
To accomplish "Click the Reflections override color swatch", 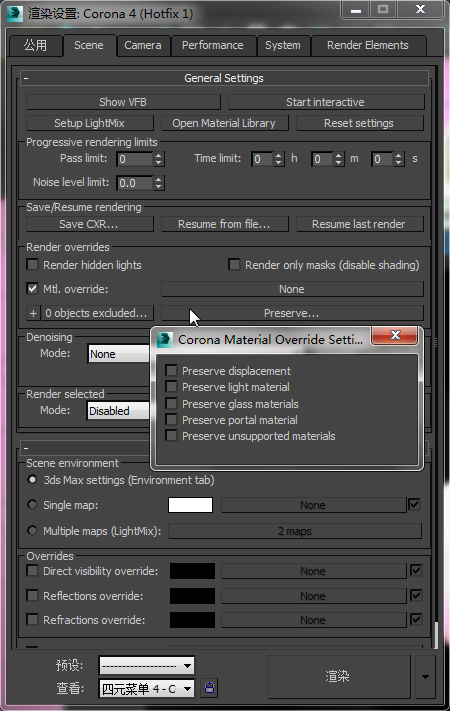I will click(192, 596).
